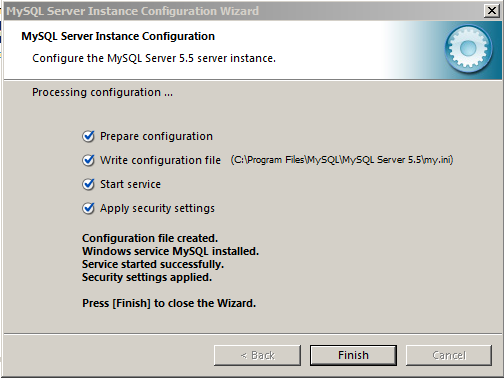The width and height of the screenshot is (504, 378).
Task: Click the Write configuration file checkmark icon
Action: [x=88, y=160]
